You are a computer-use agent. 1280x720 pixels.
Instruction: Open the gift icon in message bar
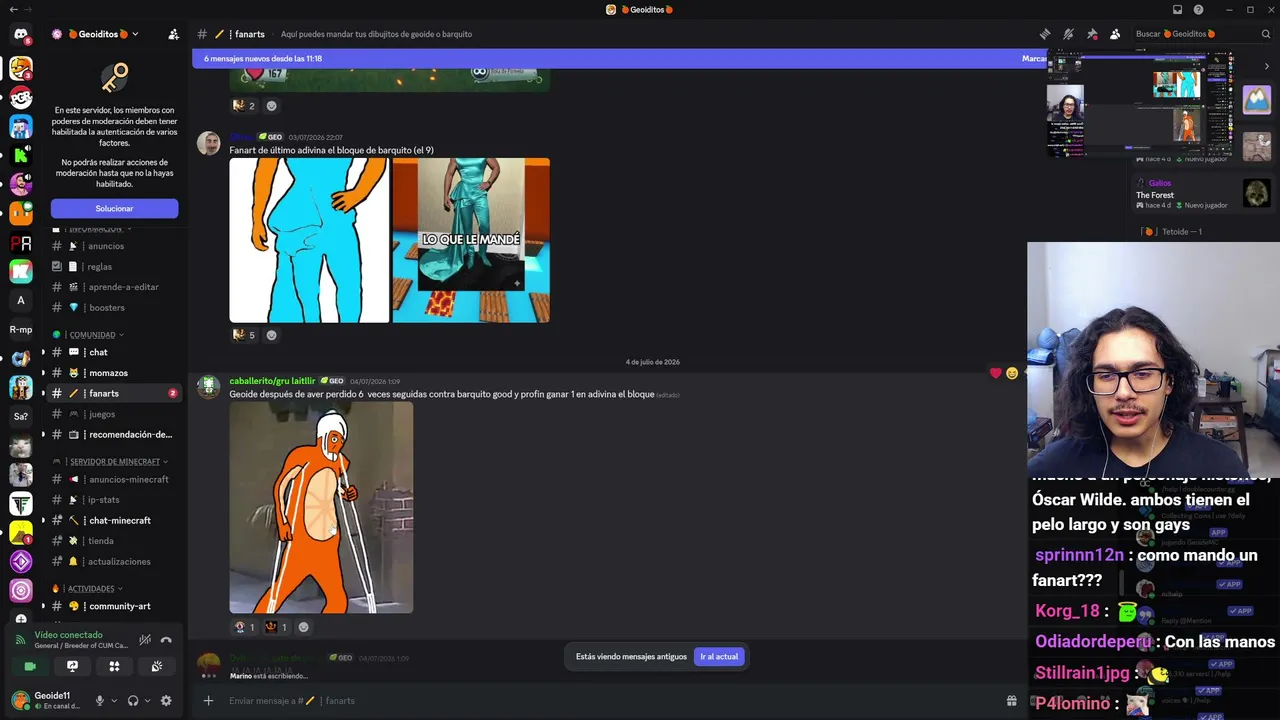click(1011, 701)
